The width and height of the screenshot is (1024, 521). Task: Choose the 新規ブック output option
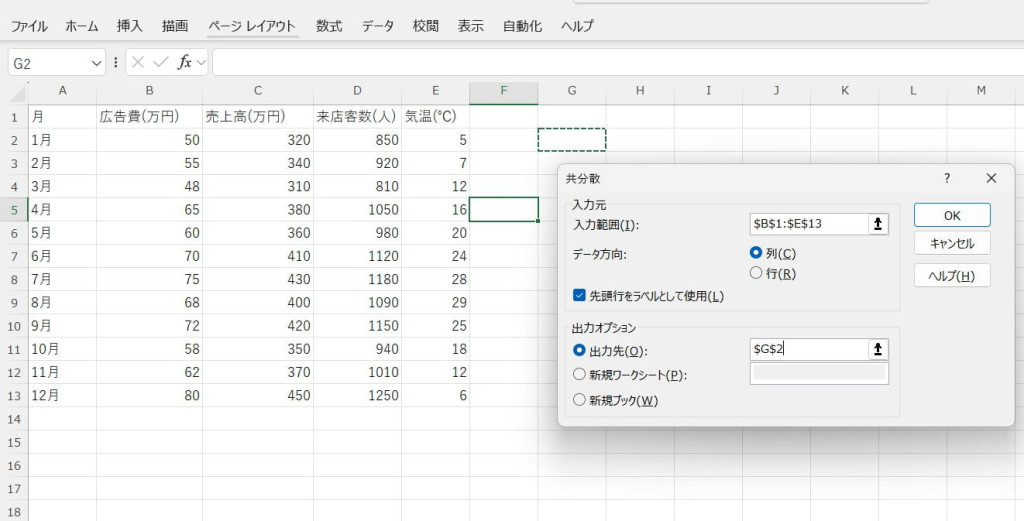click(579, 400)
